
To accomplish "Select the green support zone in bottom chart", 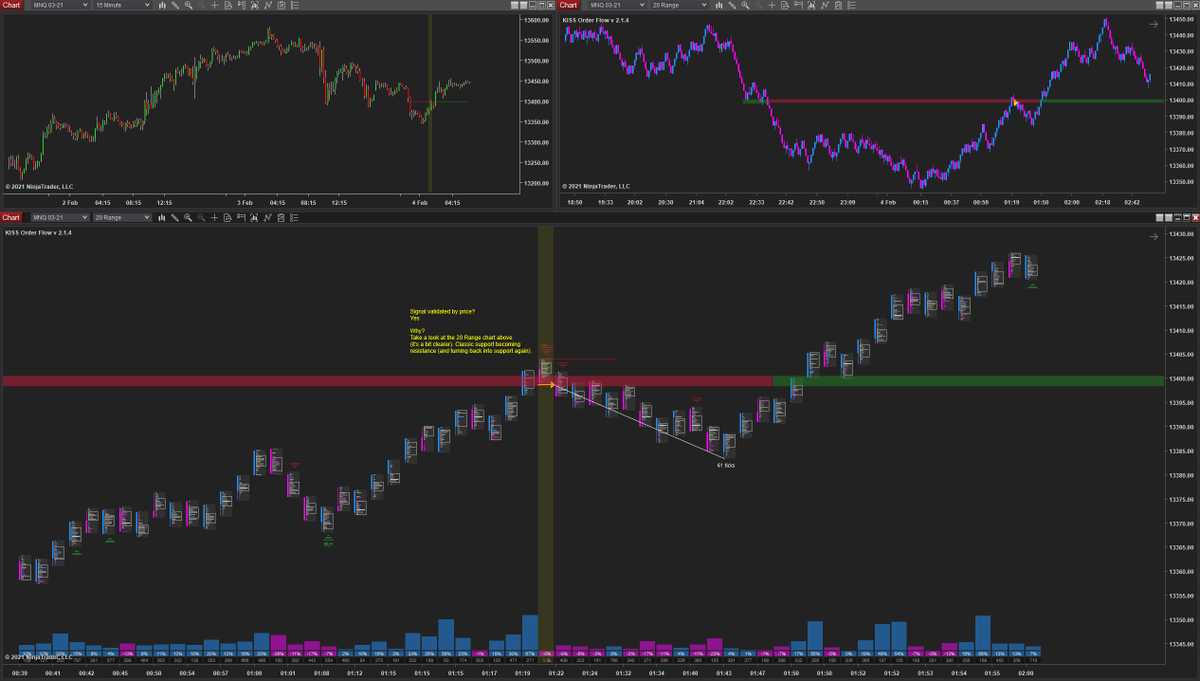I will coord(968,381).
